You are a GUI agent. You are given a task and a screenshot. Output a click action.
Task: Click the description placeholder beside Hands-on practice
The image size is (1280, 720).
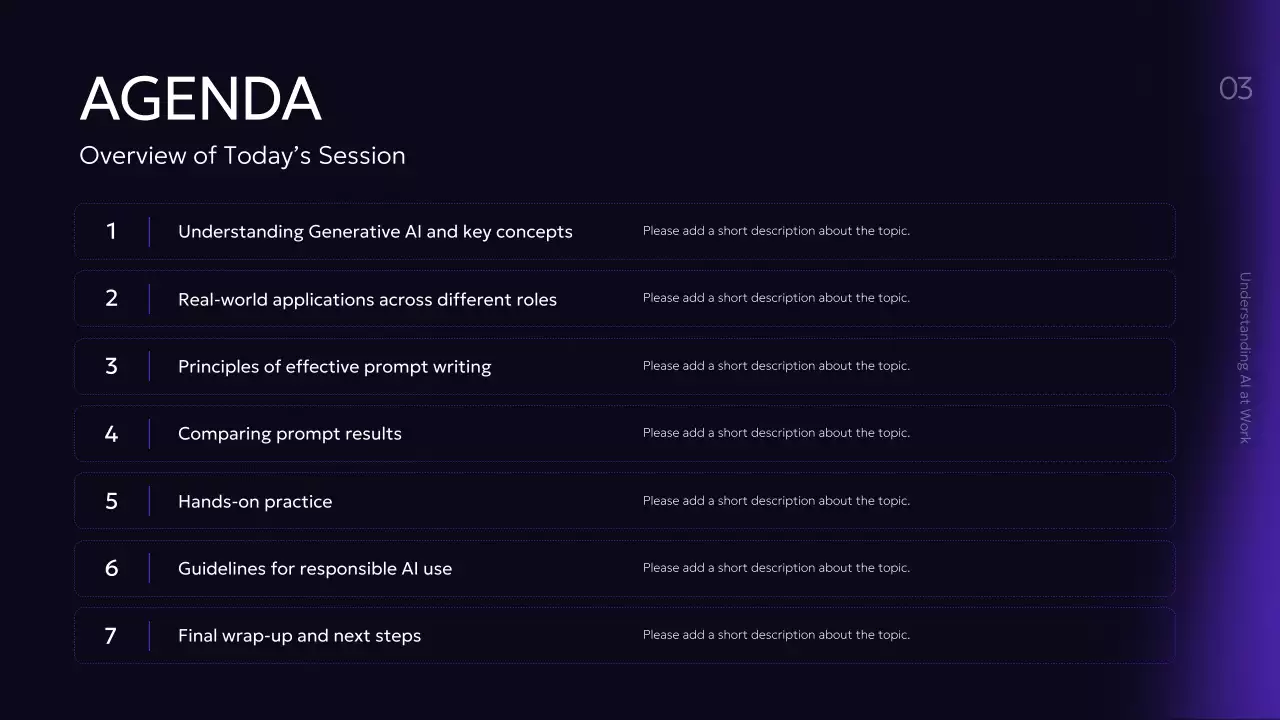pos(776,501)
